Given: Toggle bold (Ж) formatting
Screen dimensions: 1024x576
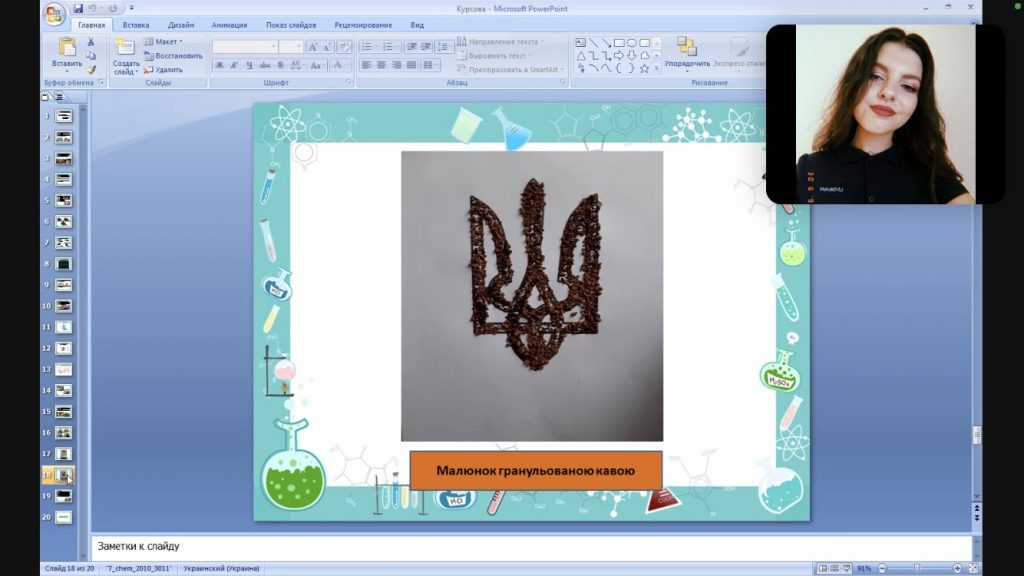Looking at the screenshot, I should pos(220,66).
